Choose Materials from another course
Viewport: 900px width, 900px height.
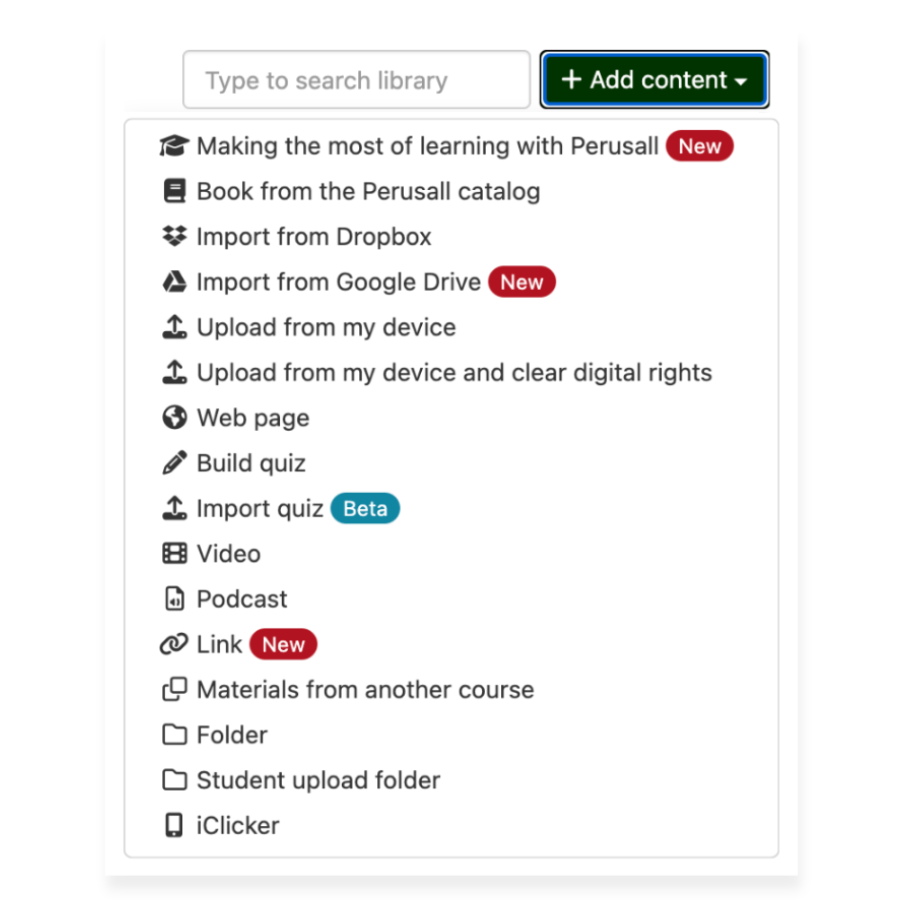pos(366,689)
